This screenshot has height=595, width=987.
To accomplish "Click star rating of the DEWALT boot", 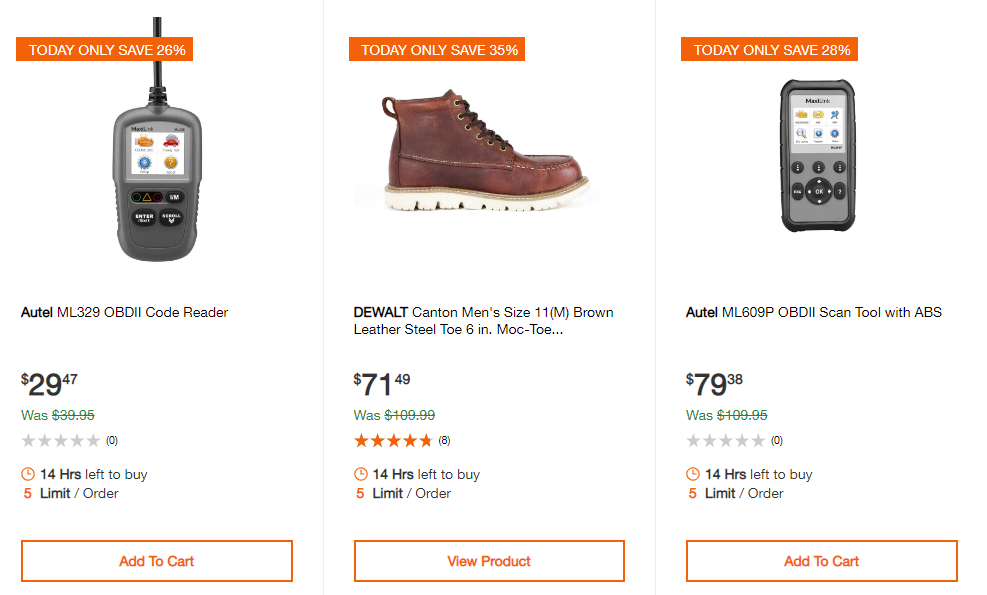I will pos(394,440).
